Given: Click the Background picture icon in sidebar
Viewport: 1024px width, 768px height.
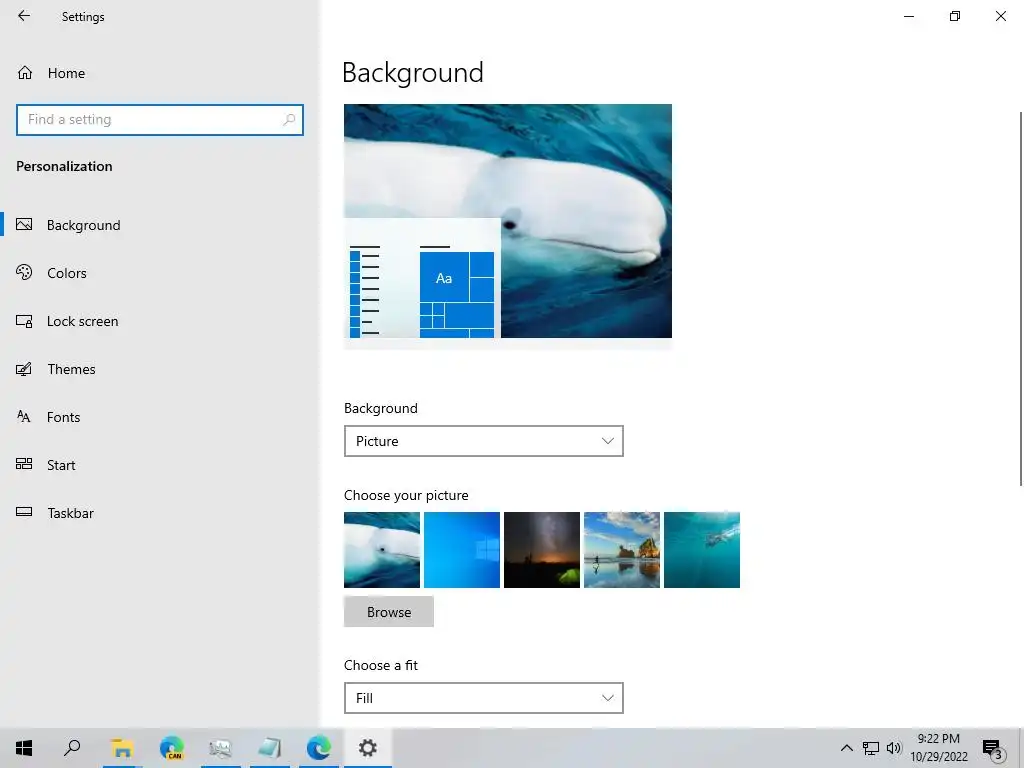Looking at the screenshot, I should tap(24, 225).
